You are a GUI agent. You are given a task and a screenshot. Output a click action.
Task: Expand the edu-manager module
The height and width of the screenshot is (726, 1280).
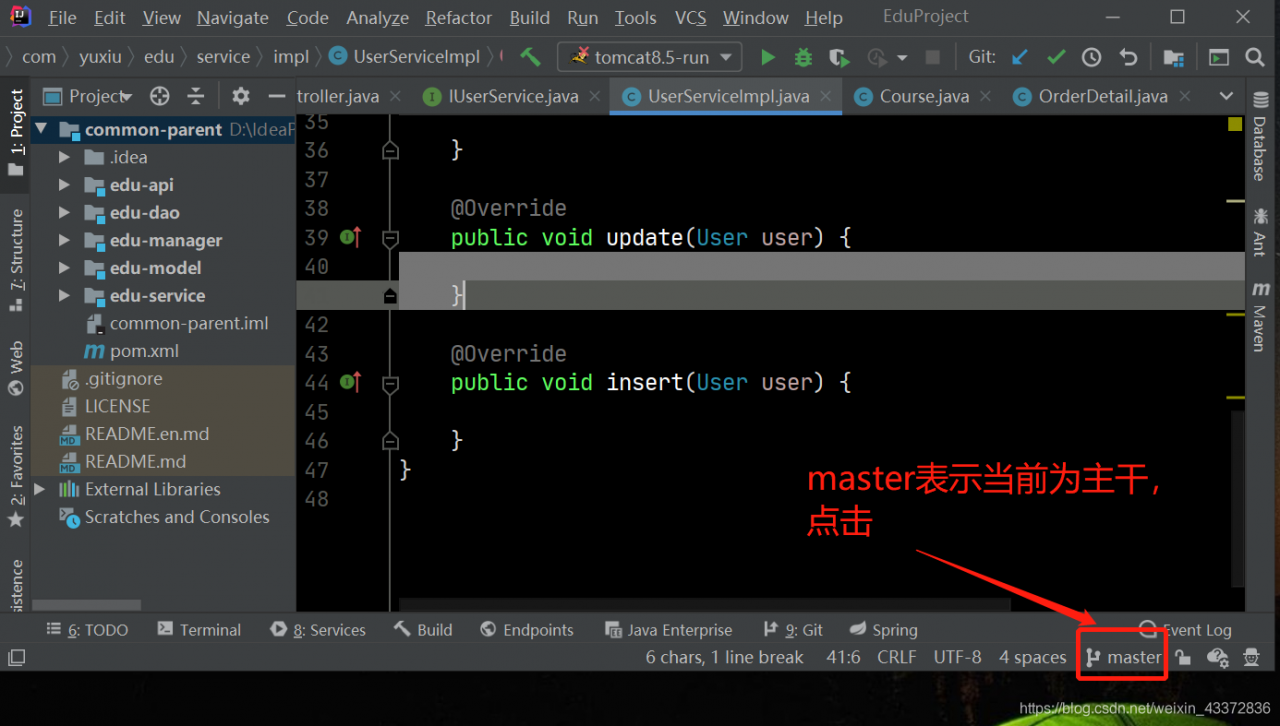65,240
